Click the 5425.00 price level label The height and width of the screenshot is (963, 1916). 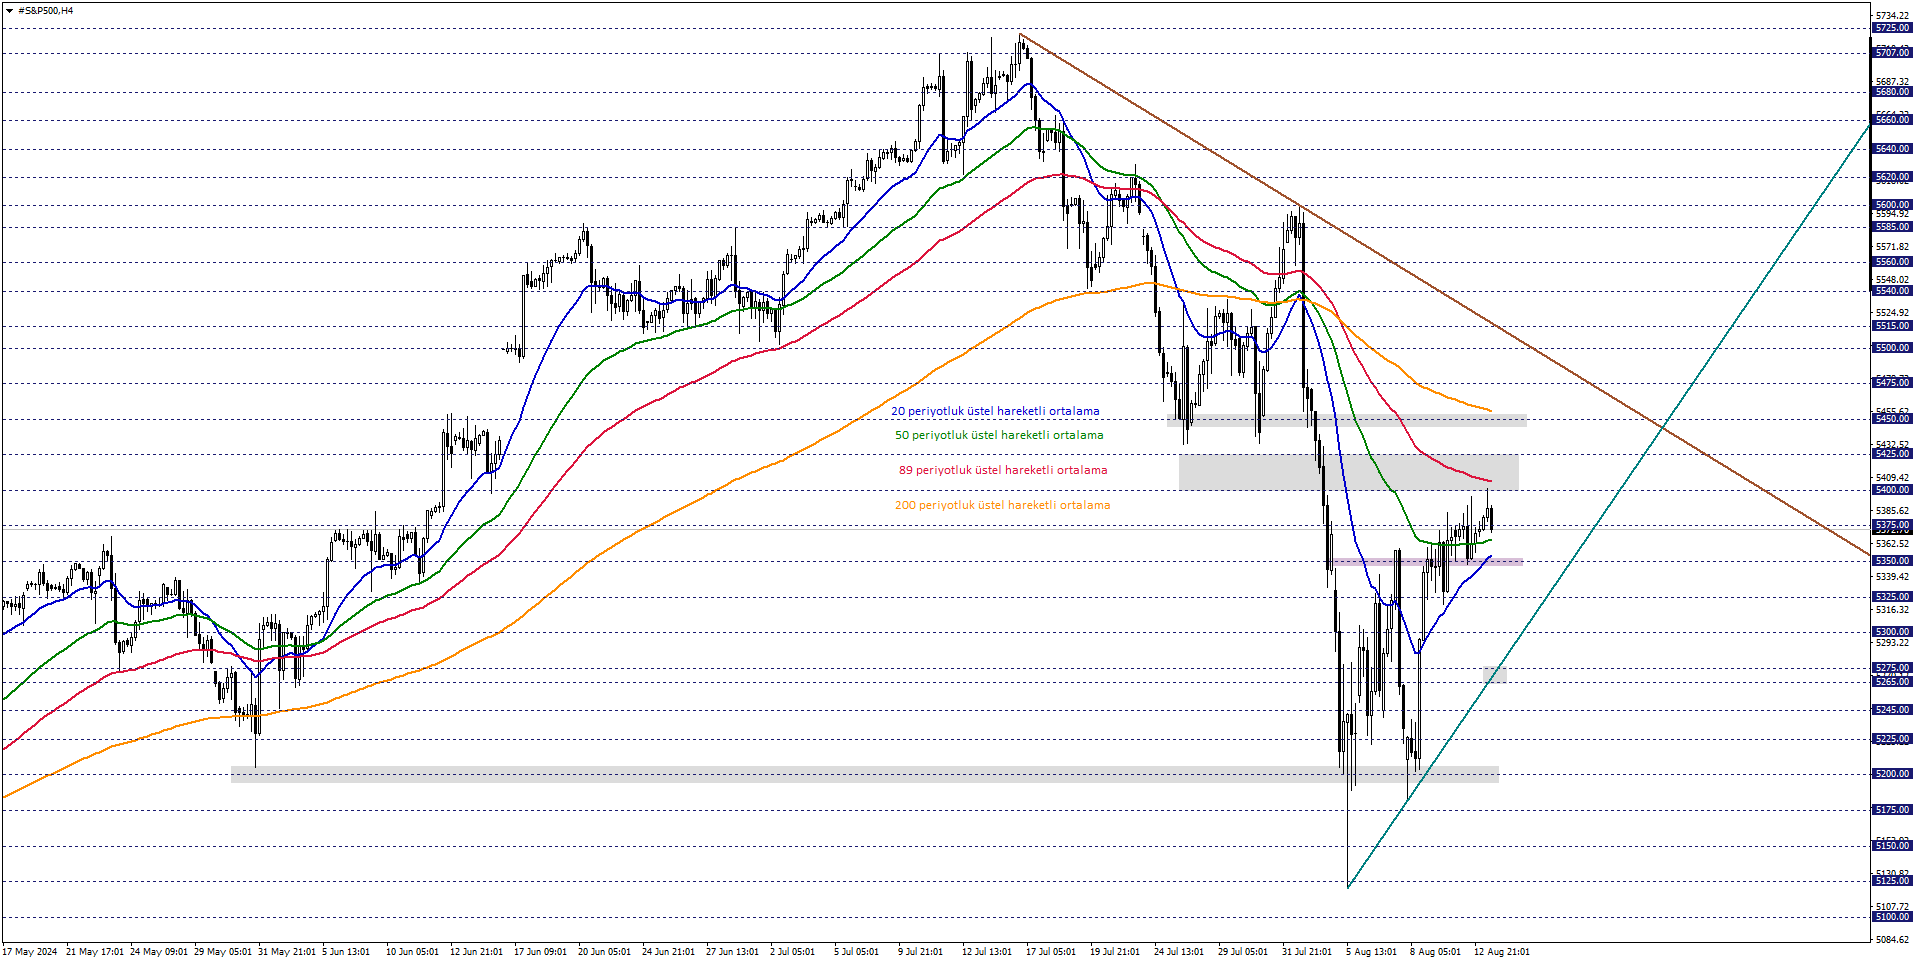1892,454
